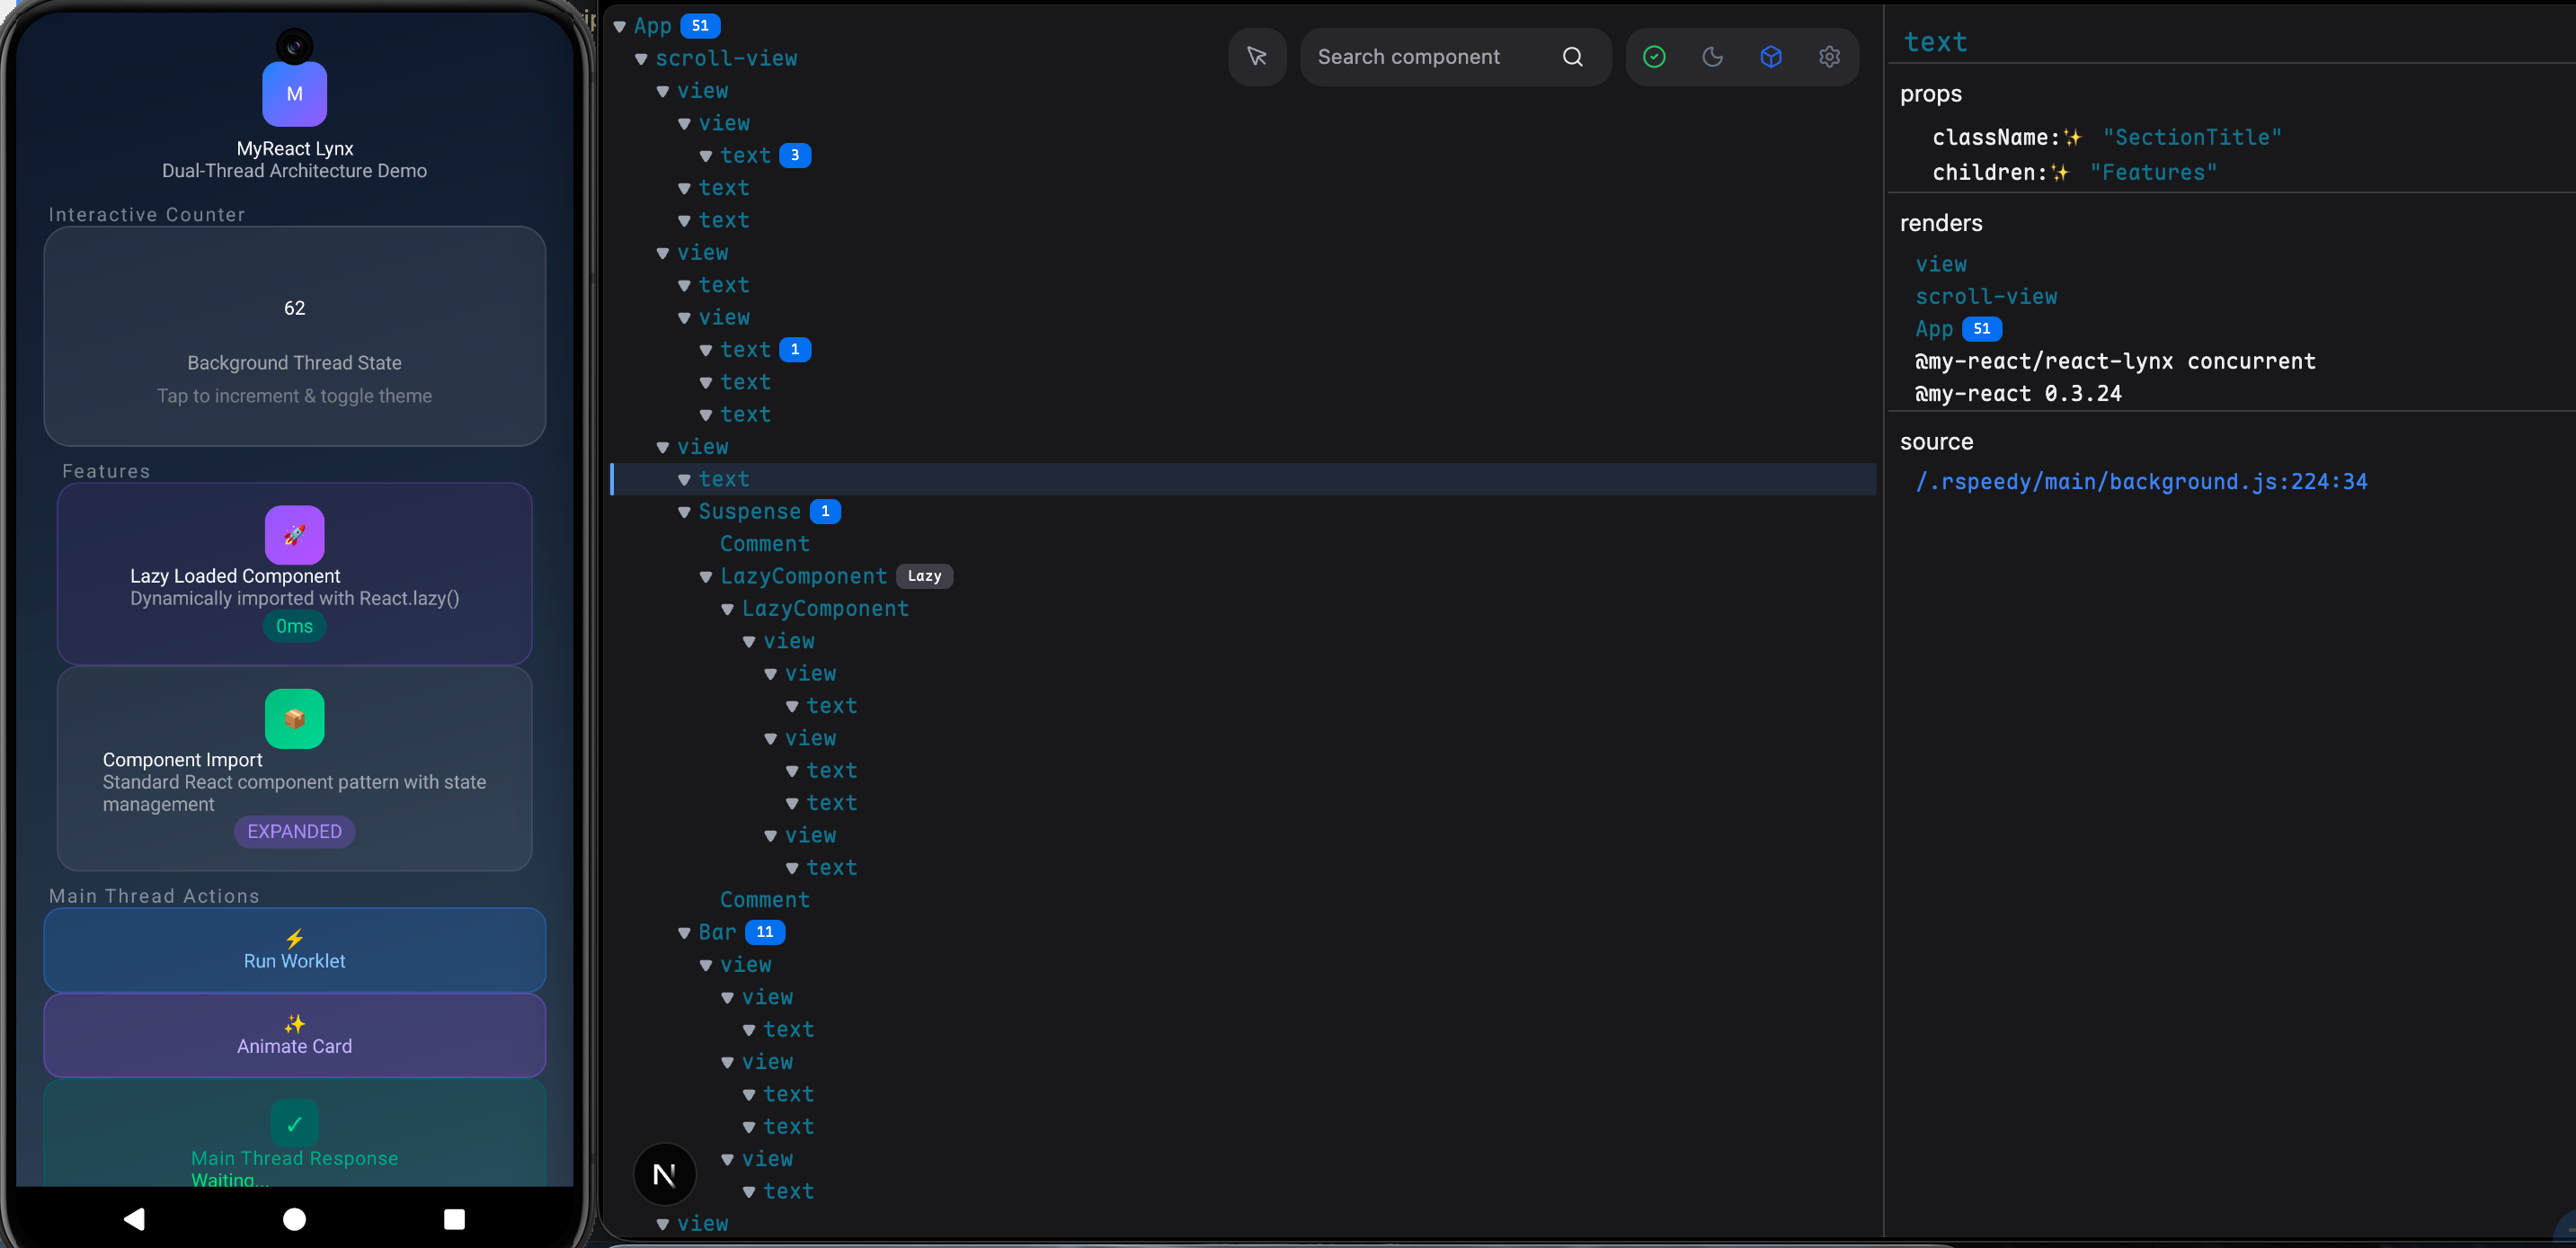Tap Tap to increment & toggle theme text
Viewport: 2576px width, 1248px height.
(x=294, y=396)
